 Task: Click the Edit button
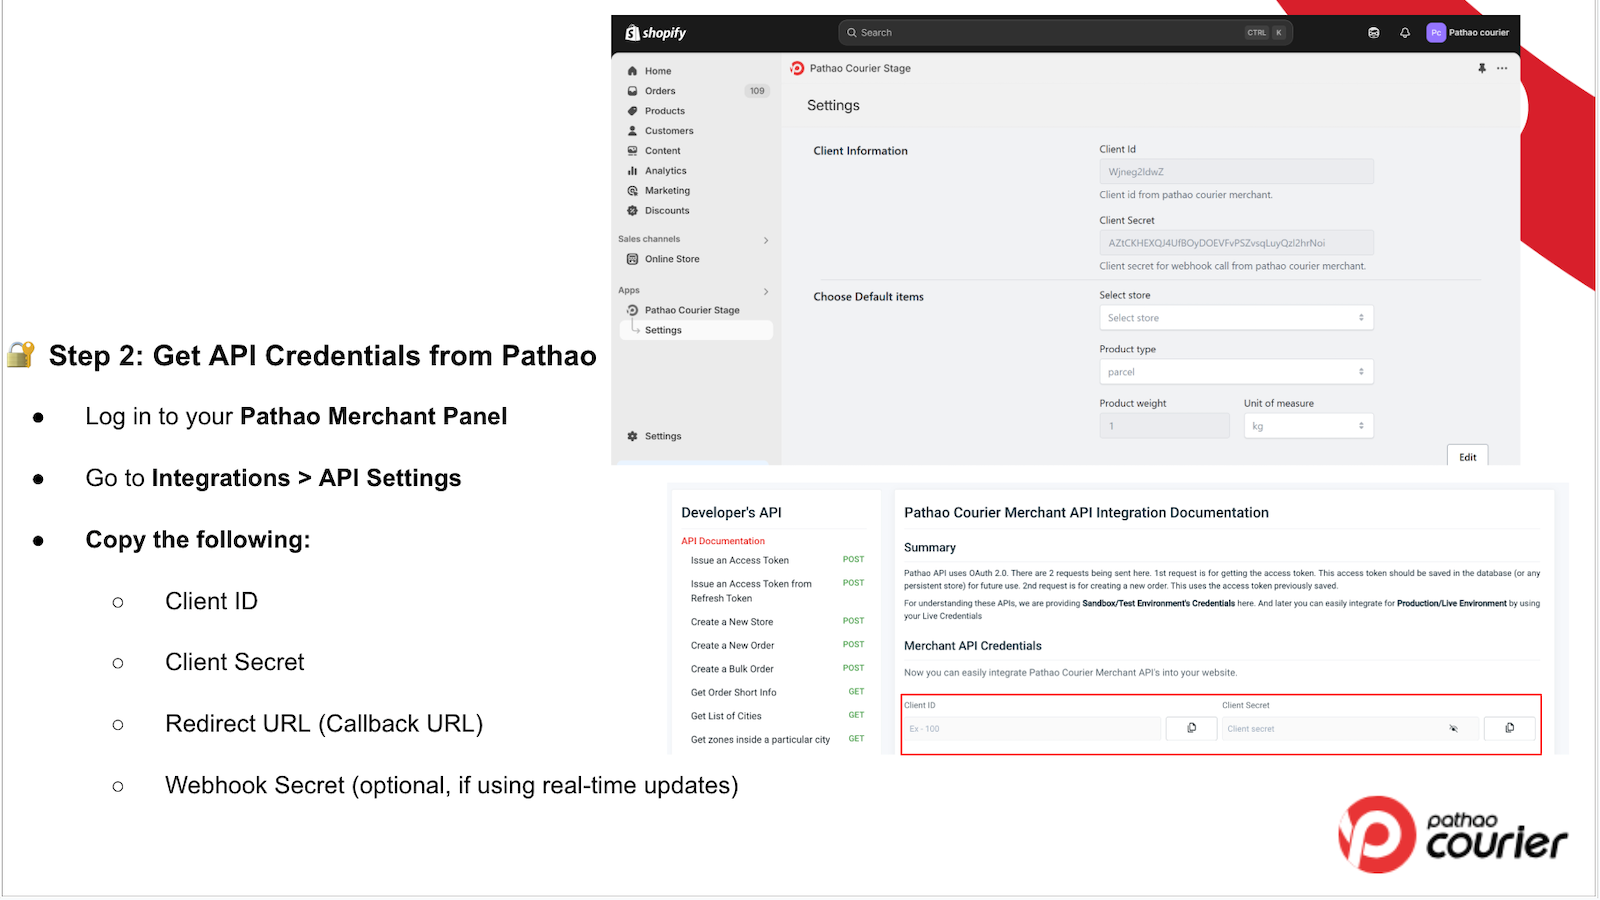(1468, 456)
